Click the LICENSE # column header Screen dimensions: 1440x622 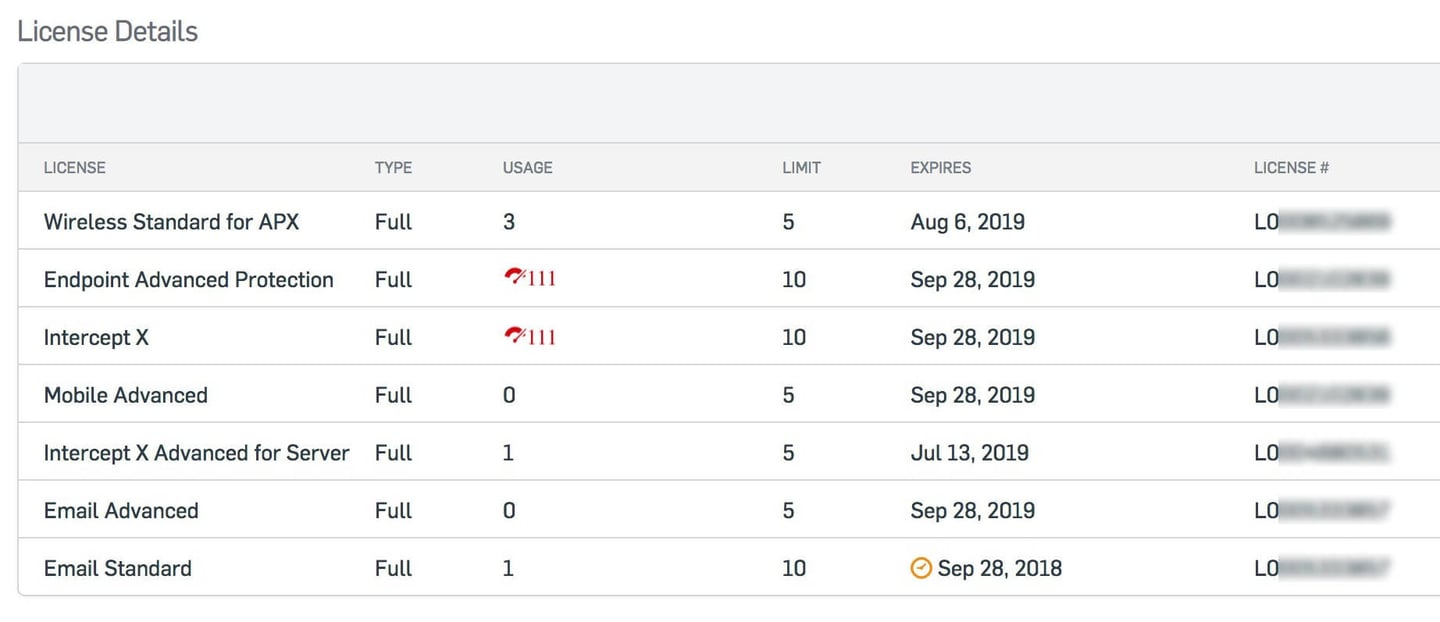pyautogui.click(x=1291, y=167)
